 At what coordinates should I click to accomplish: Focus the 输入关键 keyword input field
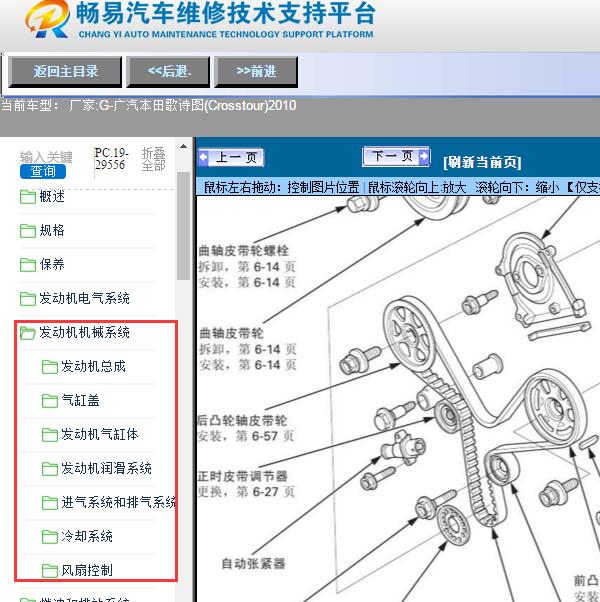[46, 157]
